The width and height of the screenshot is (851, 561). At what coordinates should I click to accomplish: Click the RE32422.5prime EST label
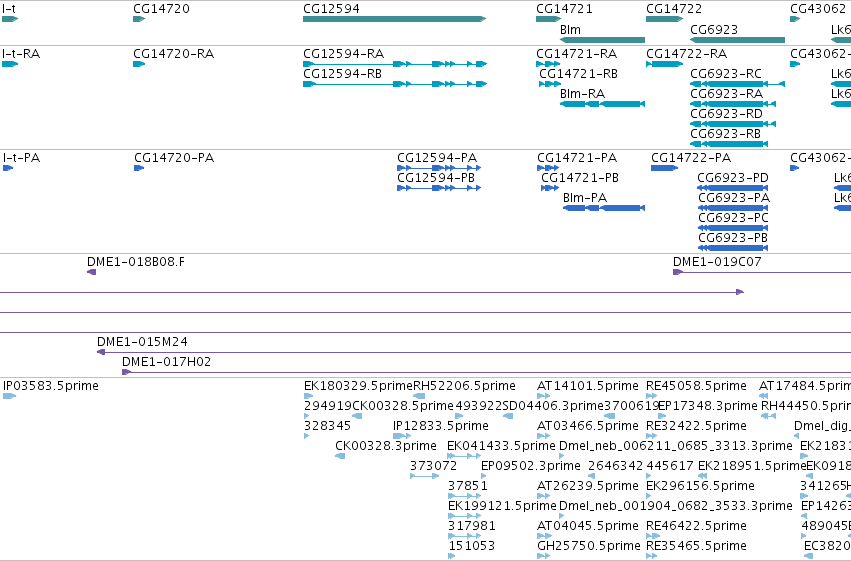click(x=696, y=426)
